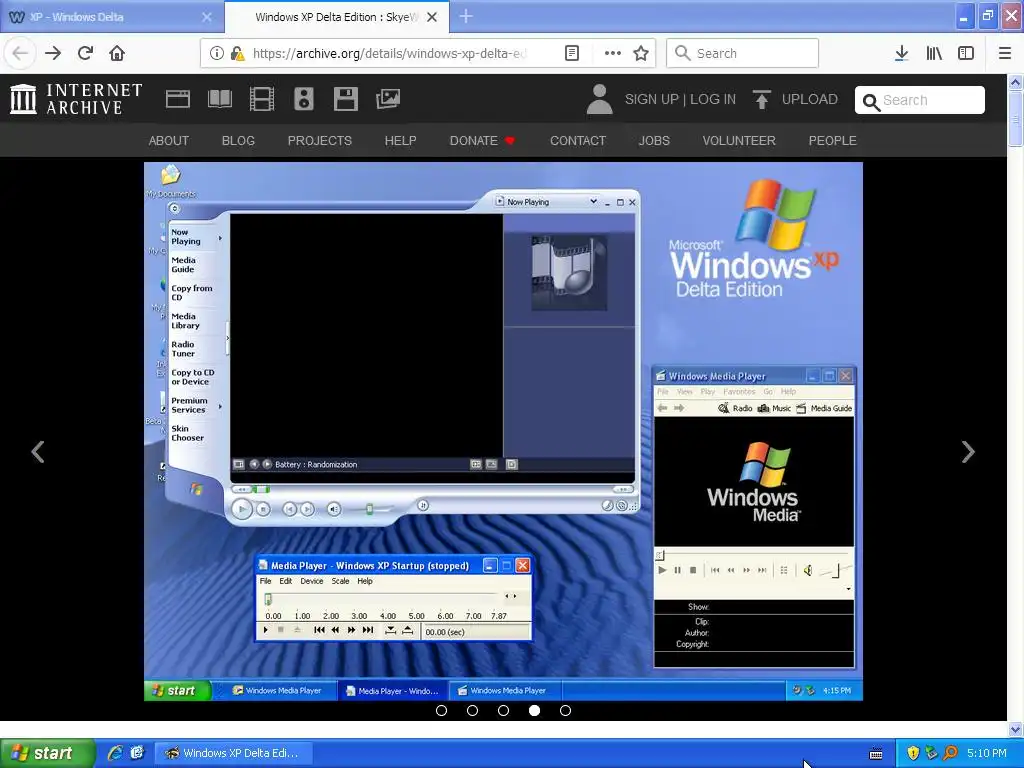Select the first carousel dot
The width and height of the screenshot is (1024, 768).
tap(441, 711)
